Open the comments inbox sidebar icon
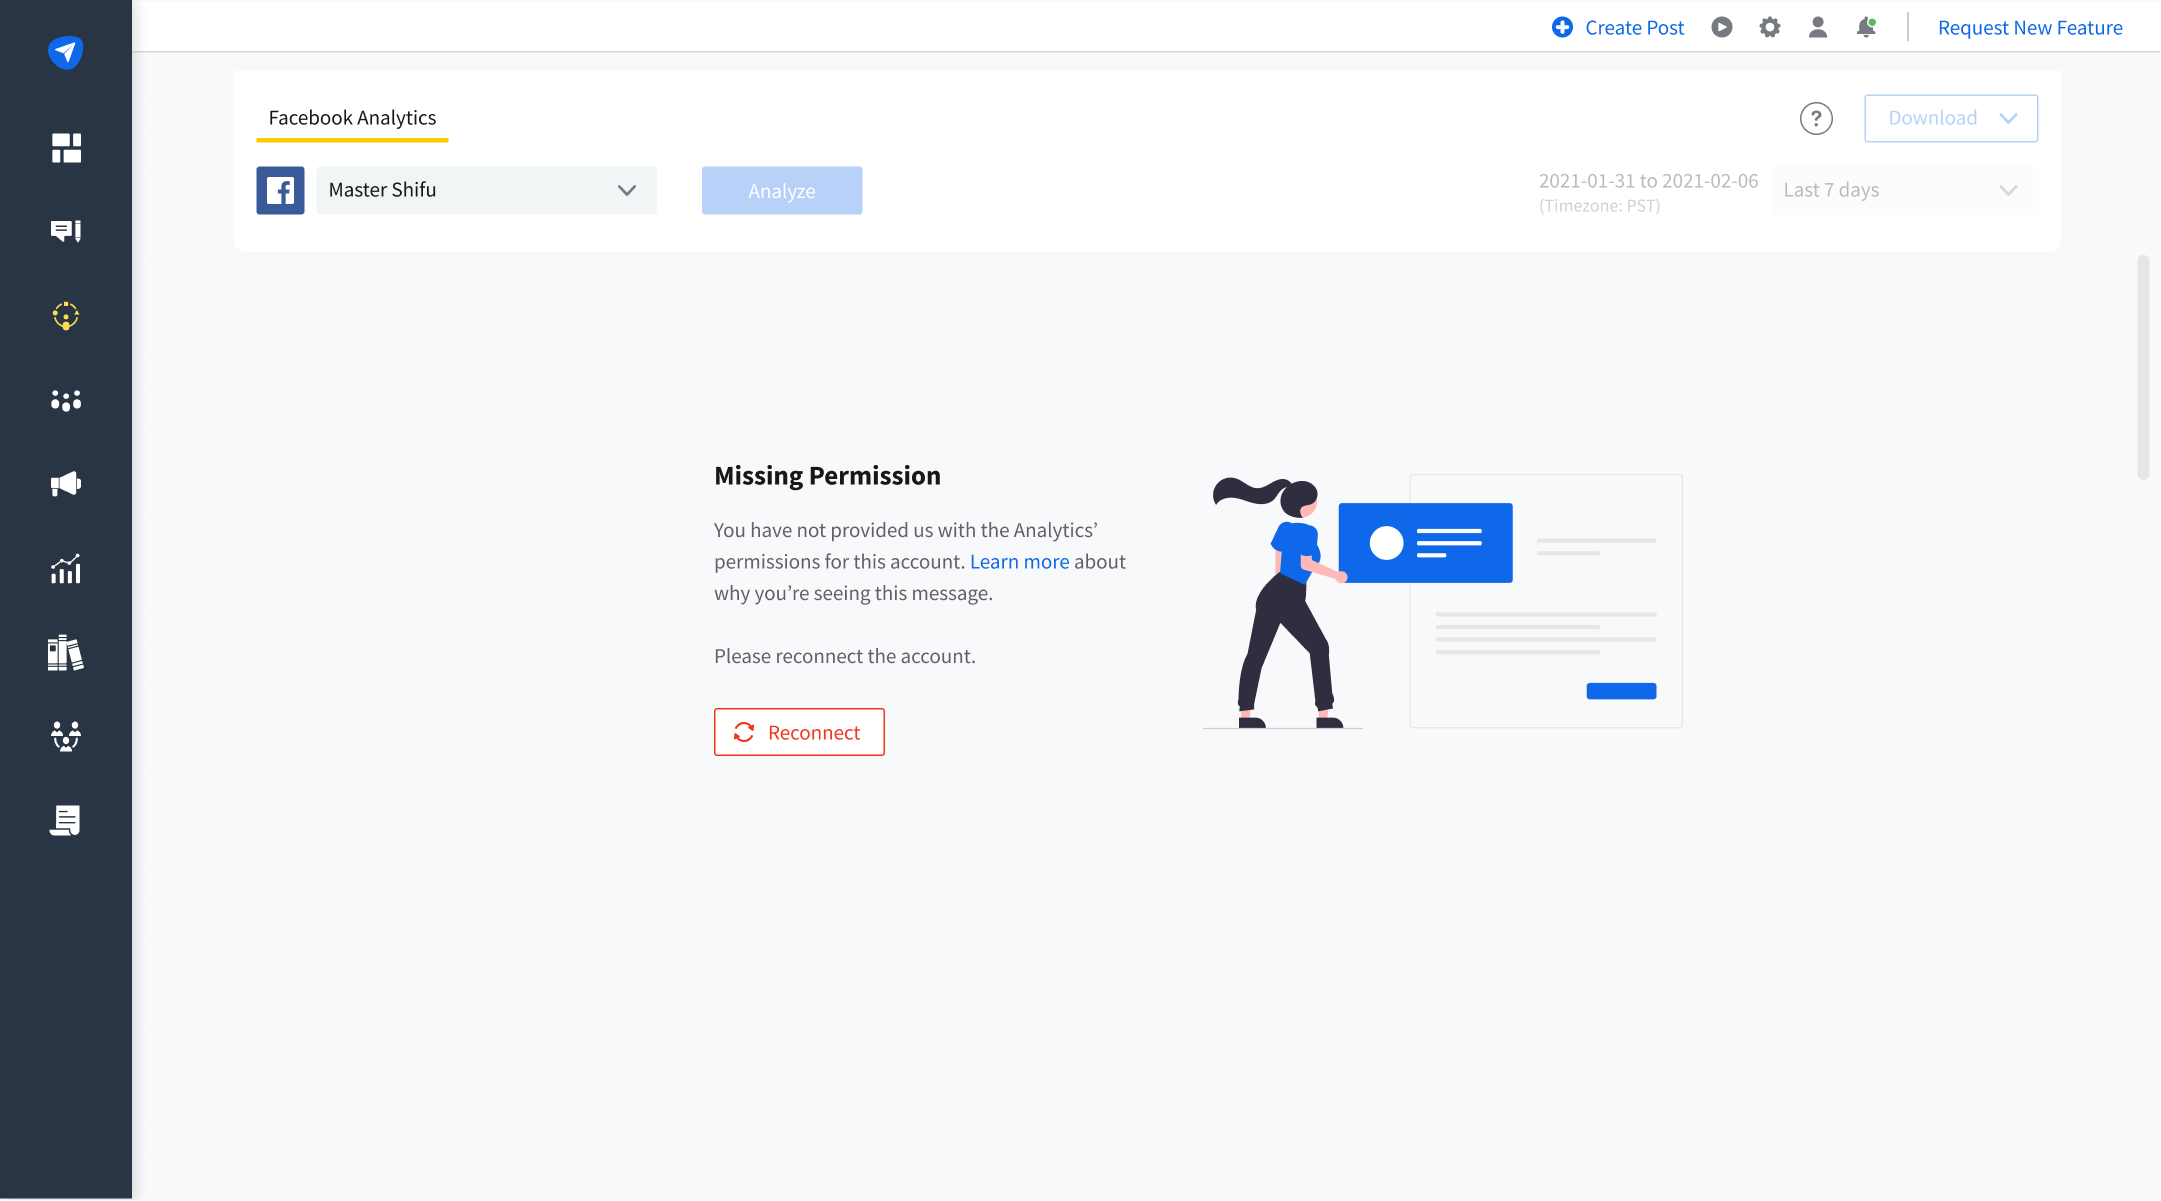Image resolution: width=2161 pixels, height=1201 pixels. point(66,231)
